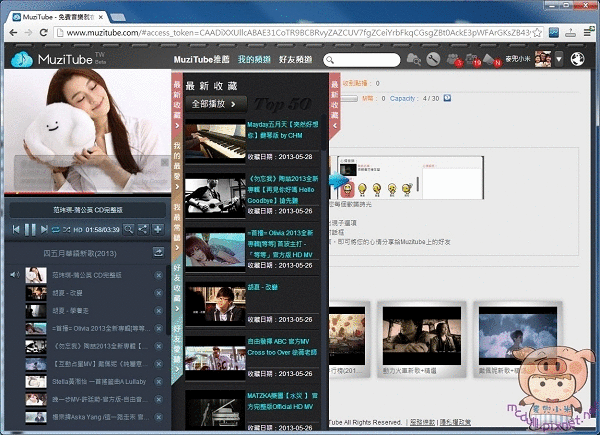600x435 pixels.
Task: Click the 全部播放 play-all button
Action: (216, 104)
